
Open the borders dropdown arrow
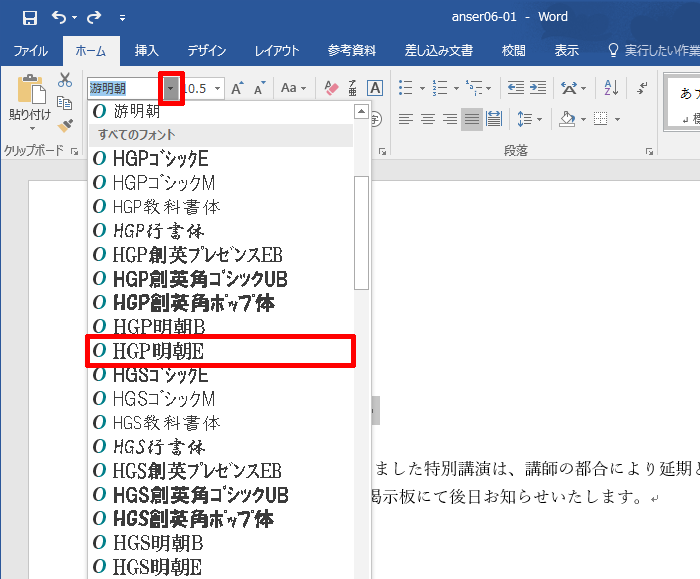pyautogui.click(x=617, y=120)
